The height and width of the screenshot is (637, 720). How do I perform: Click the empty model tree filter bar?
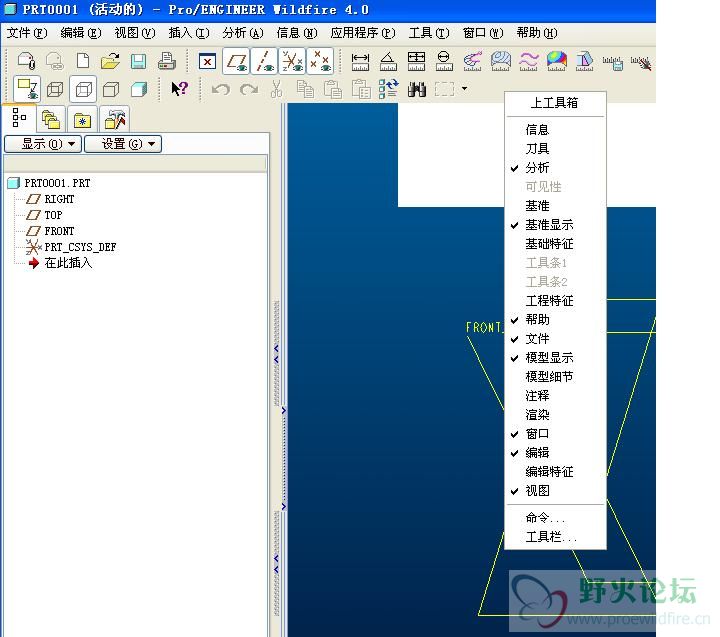coord(135,163)
